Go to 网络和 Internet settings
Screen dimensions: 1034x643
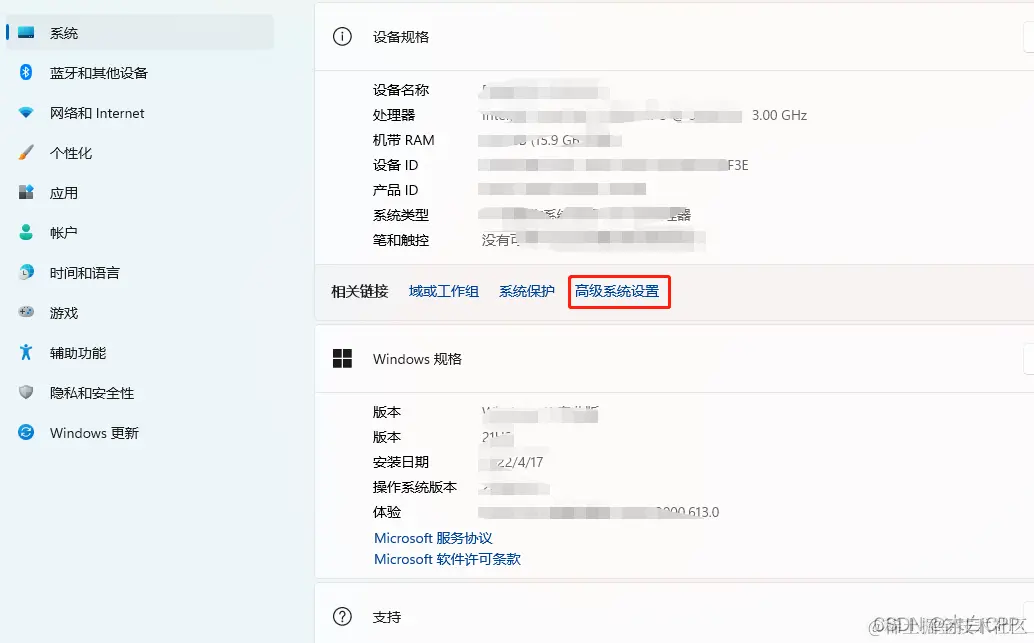140,113
